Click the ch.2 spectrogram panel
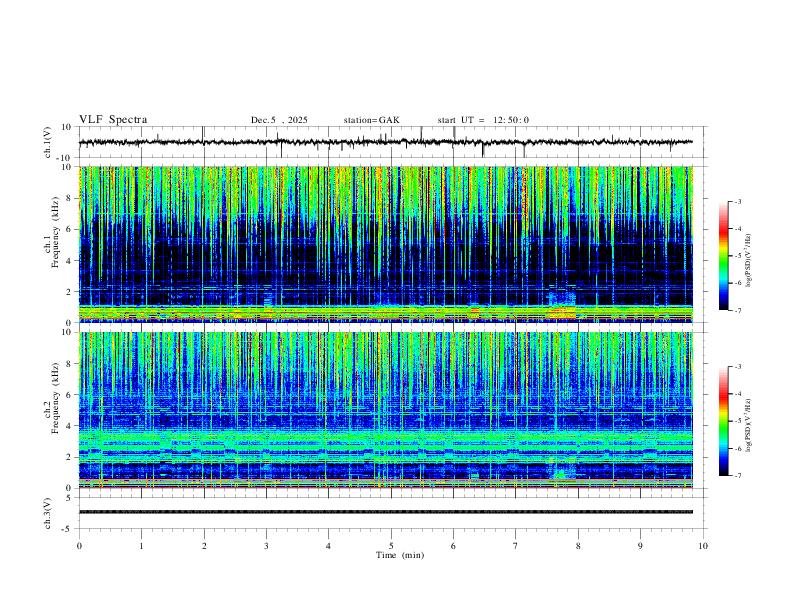This screenshot has height=612, width=792. (x=385, y=410)
